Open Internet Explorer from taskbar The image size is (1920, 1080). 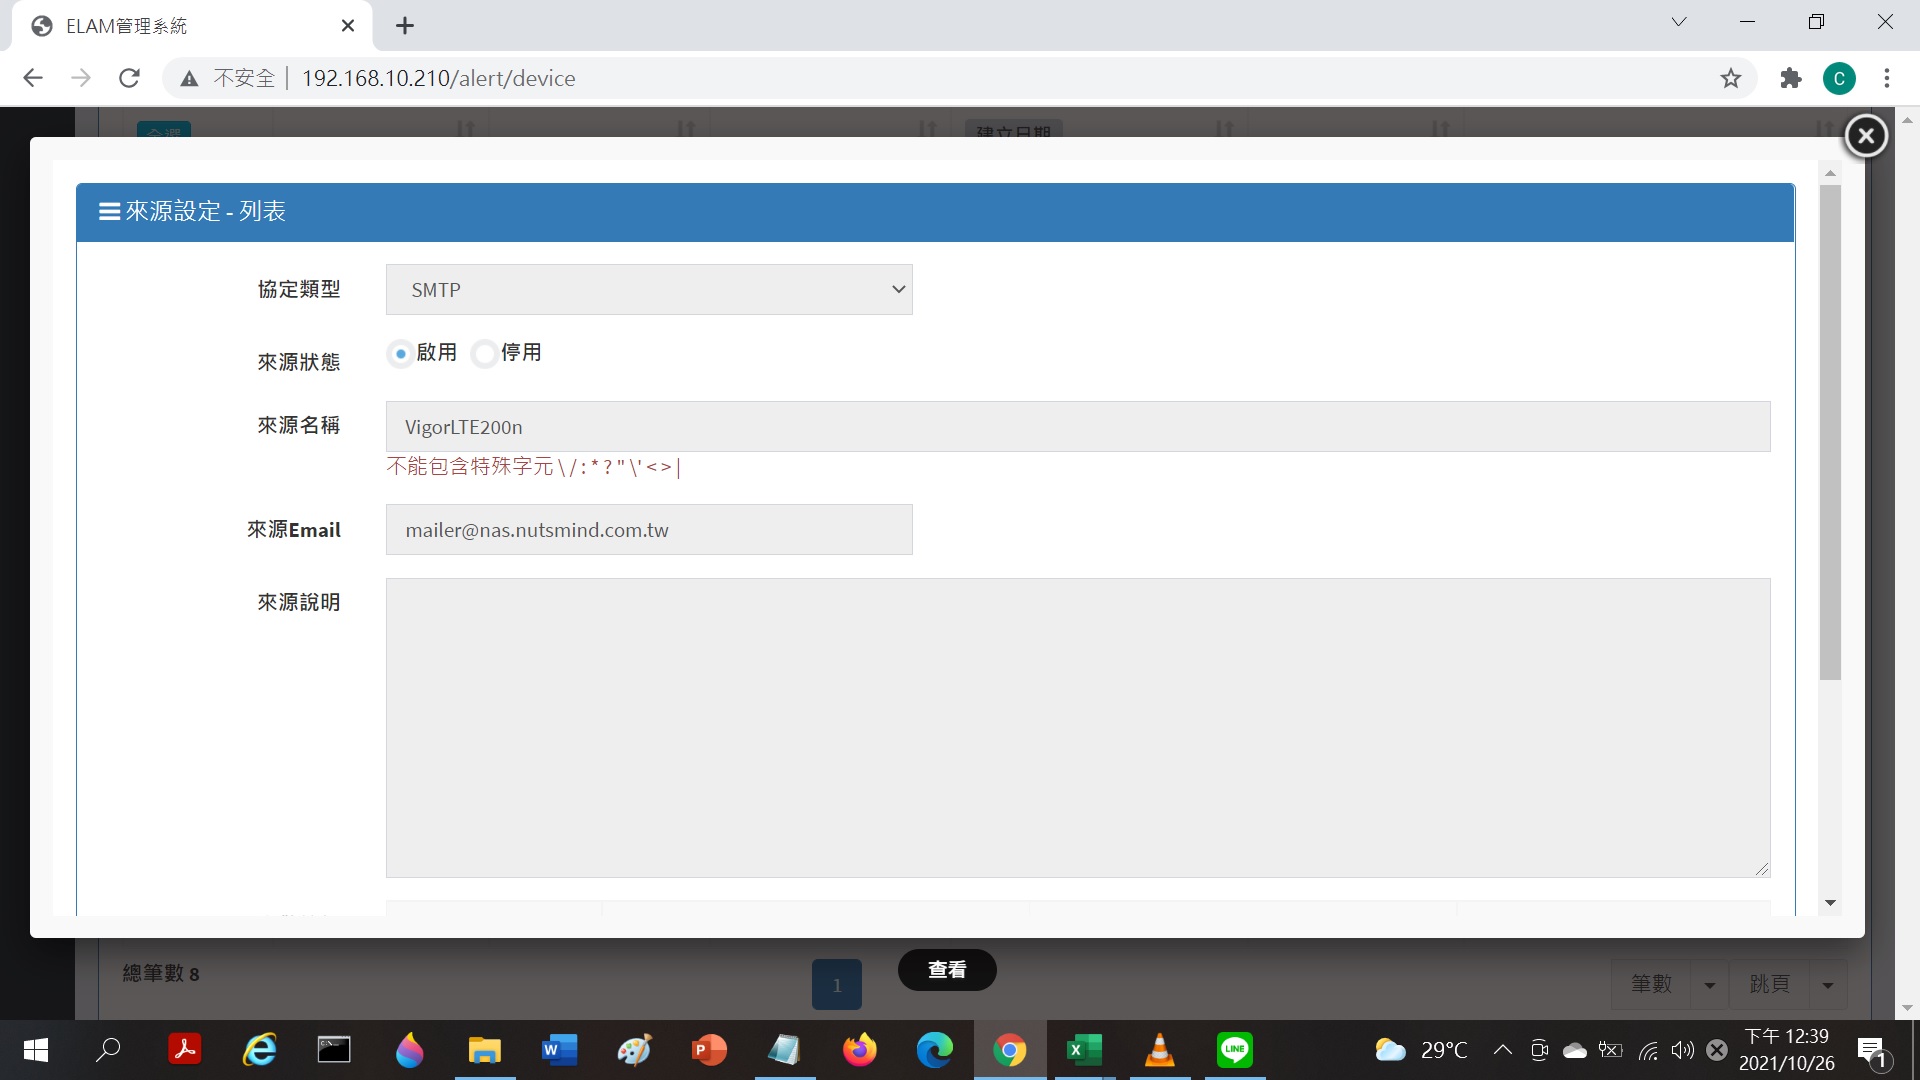pyautogui.click(x=260, y=1050)
